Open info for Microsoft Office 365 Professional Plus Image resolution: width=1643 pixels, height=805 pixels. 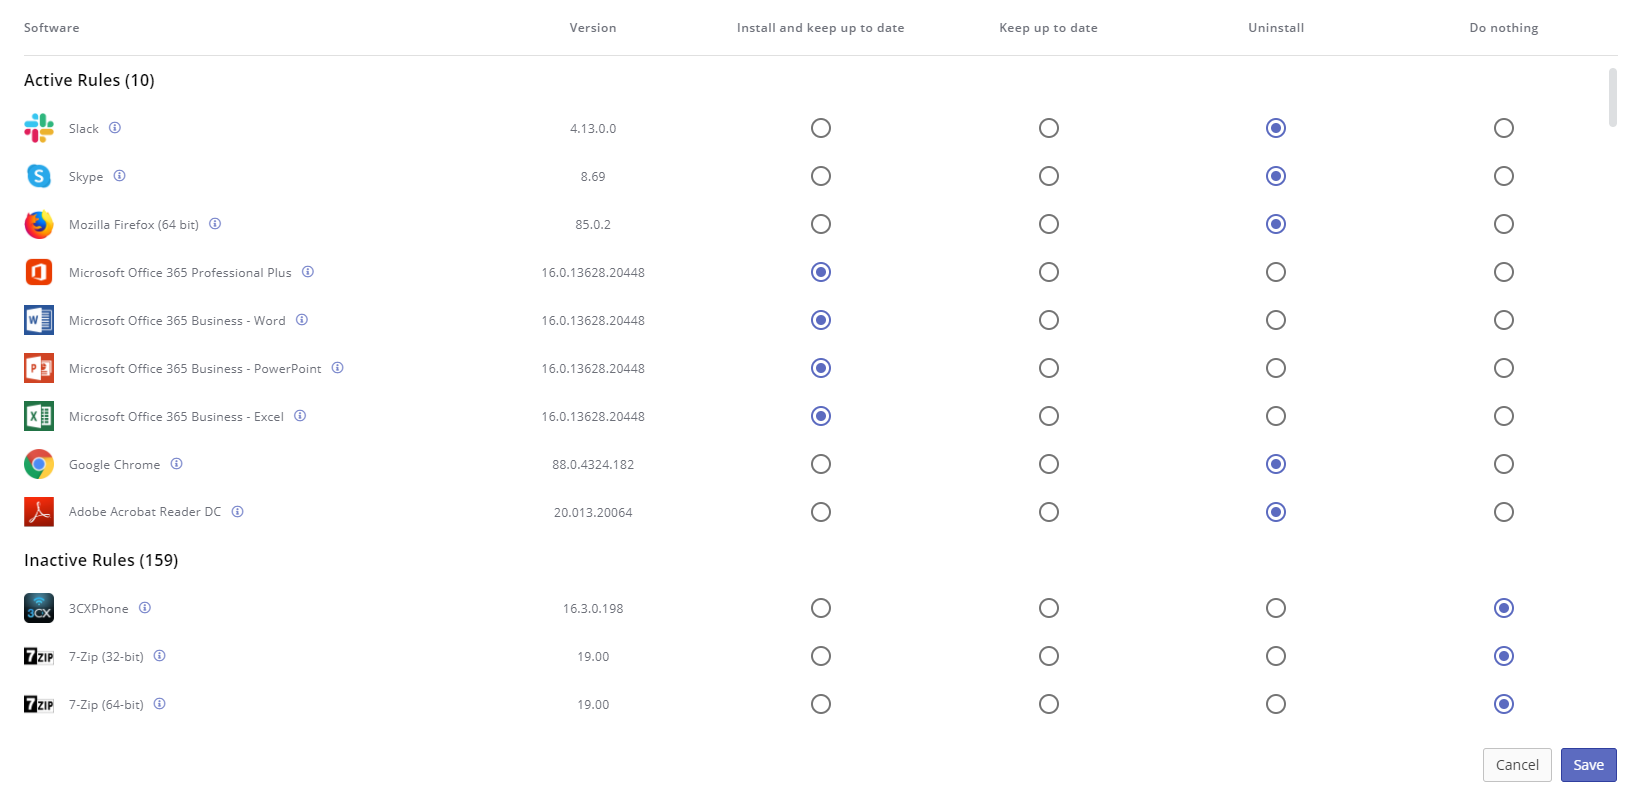pyautogui.click(x=308, y=272)
